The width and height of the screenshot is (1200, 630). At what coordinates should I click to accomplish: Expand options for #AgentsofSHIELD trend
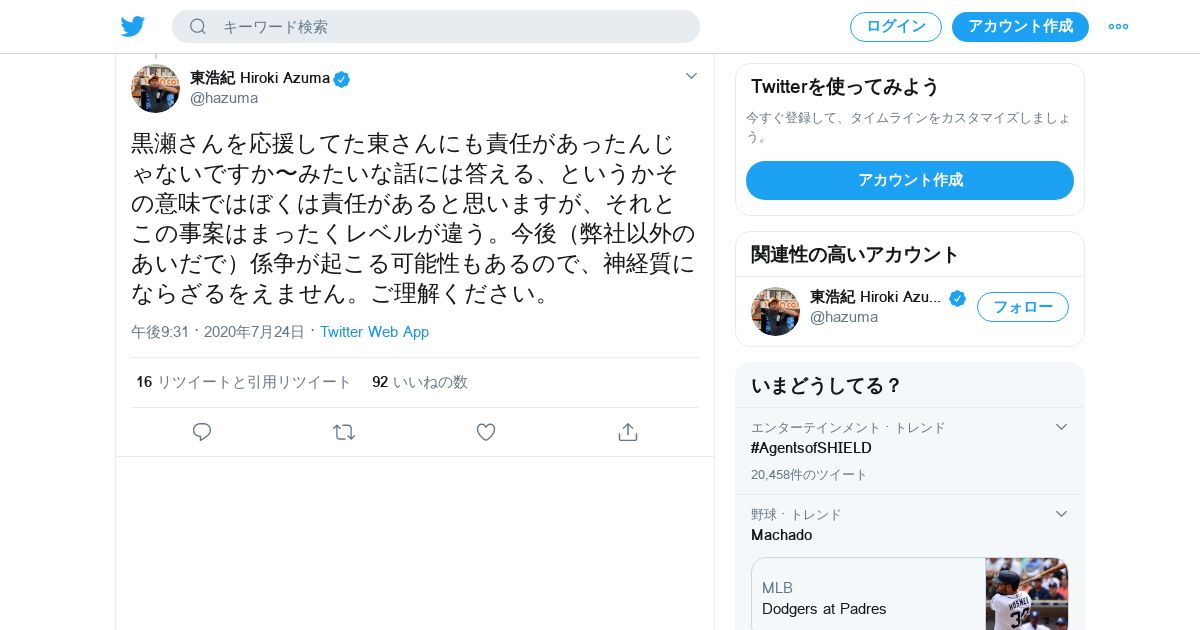tap(1062, 427)
